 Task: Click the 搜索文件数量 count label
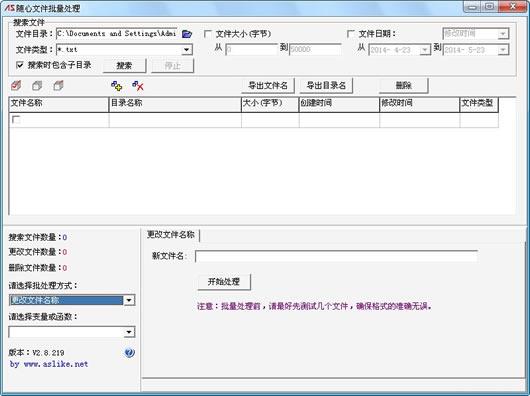[38, 237]
